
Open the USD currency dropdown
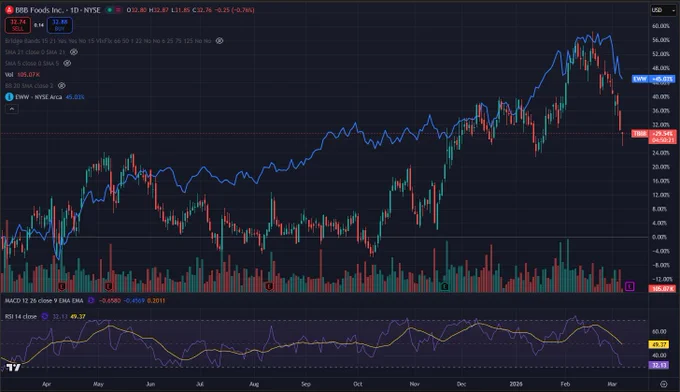click(x=663, y=10)
